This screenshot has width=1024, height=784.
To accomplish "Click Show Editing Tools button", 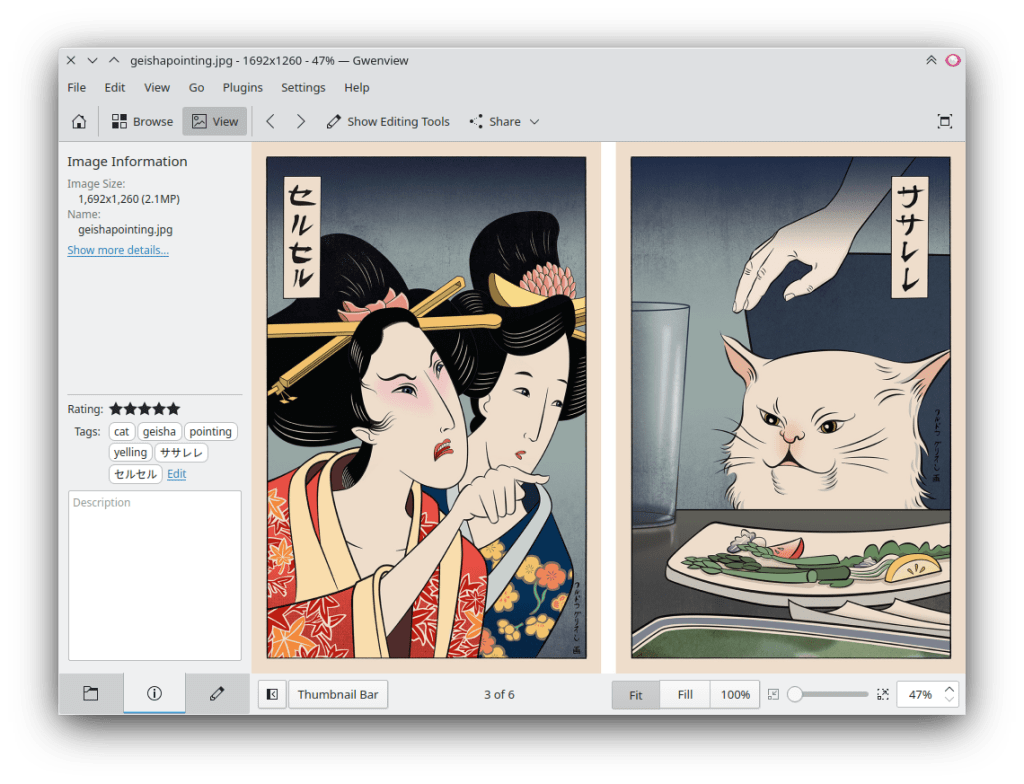I will pos(388,122).
